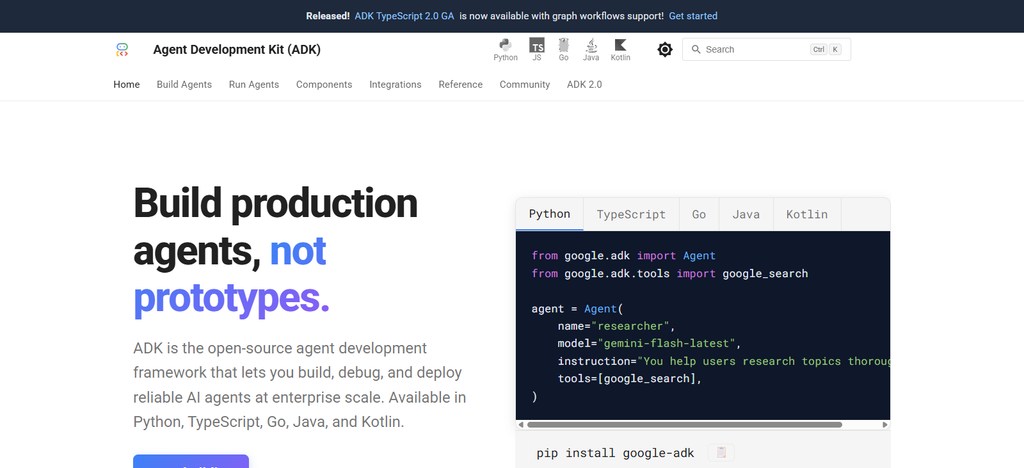Image resolution: width=1024 pixels, height=468 pixels.
Task: Click the 'Released!' banner text
Action: (328, 16)
